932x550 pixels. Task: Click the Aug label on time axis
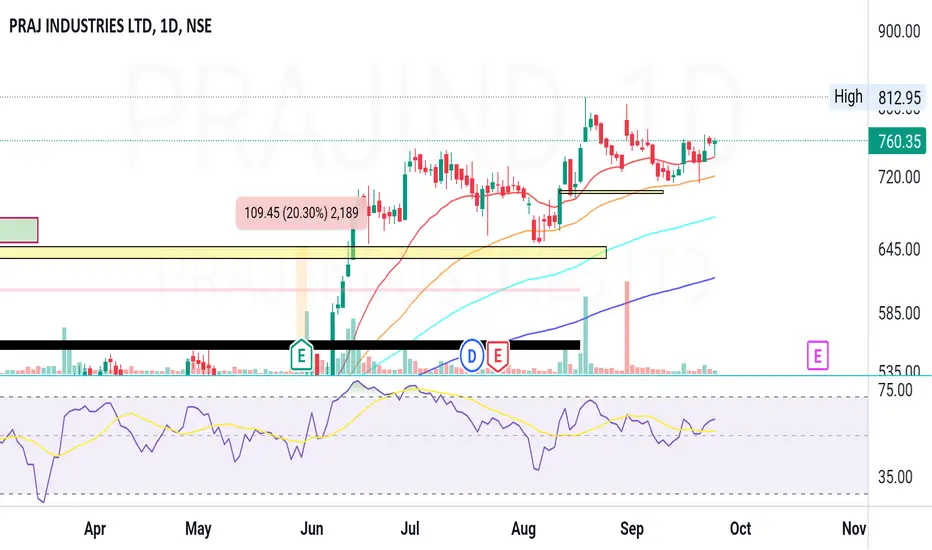(524, 528)
